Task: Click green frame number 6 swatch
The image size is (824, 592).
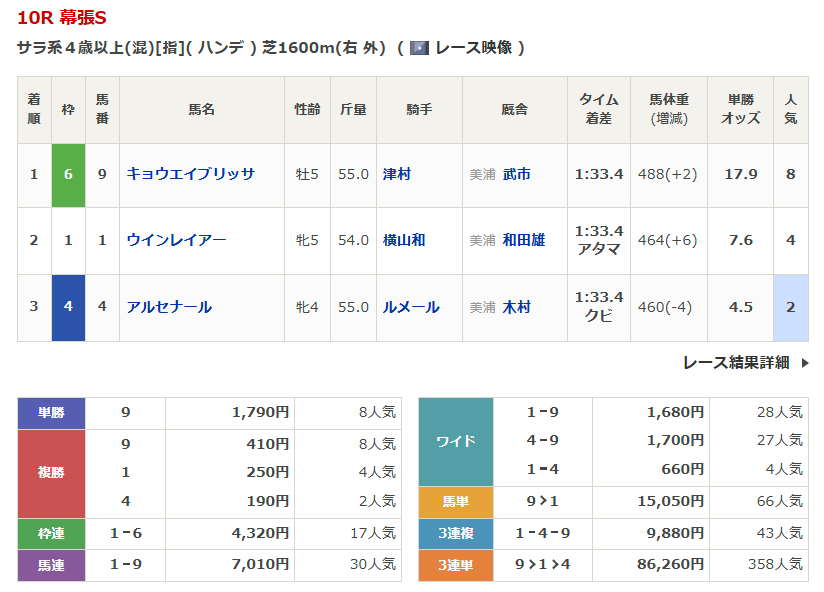Action: [68, 174]
